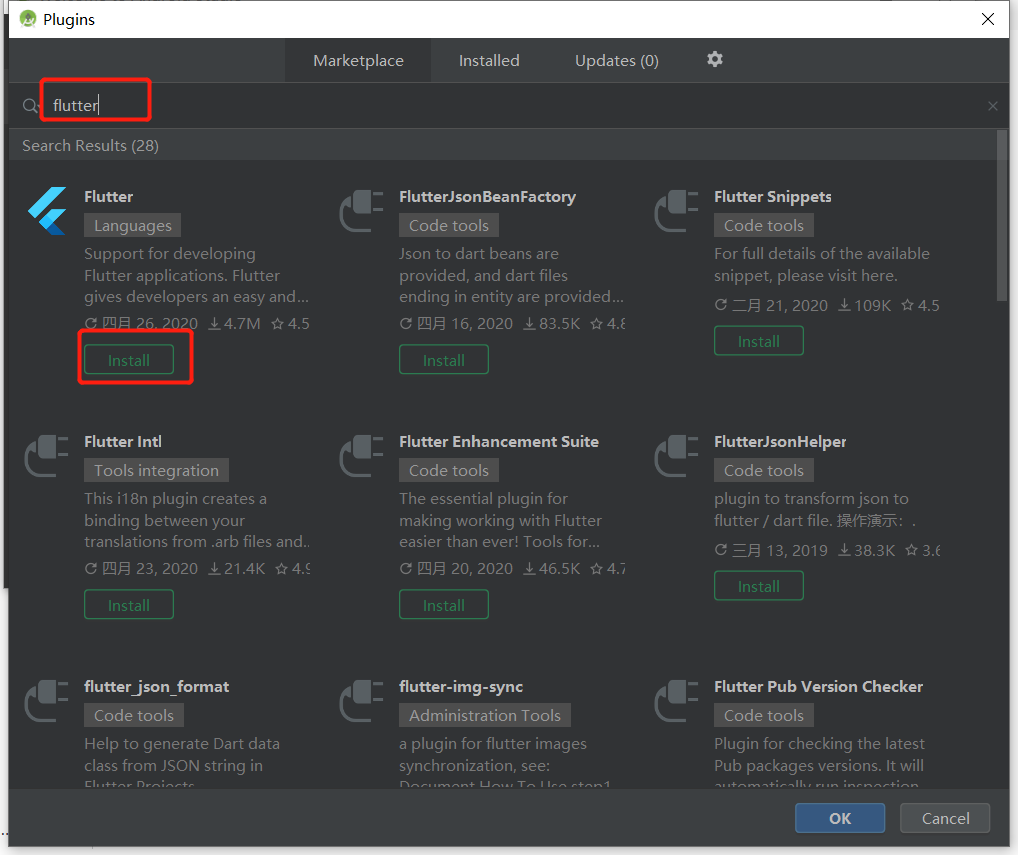The width and height of the screenshot is (1018, 855).
Task: Click the FlutterJsonBeanFactory plugin icon
Action: click(362, 211)
